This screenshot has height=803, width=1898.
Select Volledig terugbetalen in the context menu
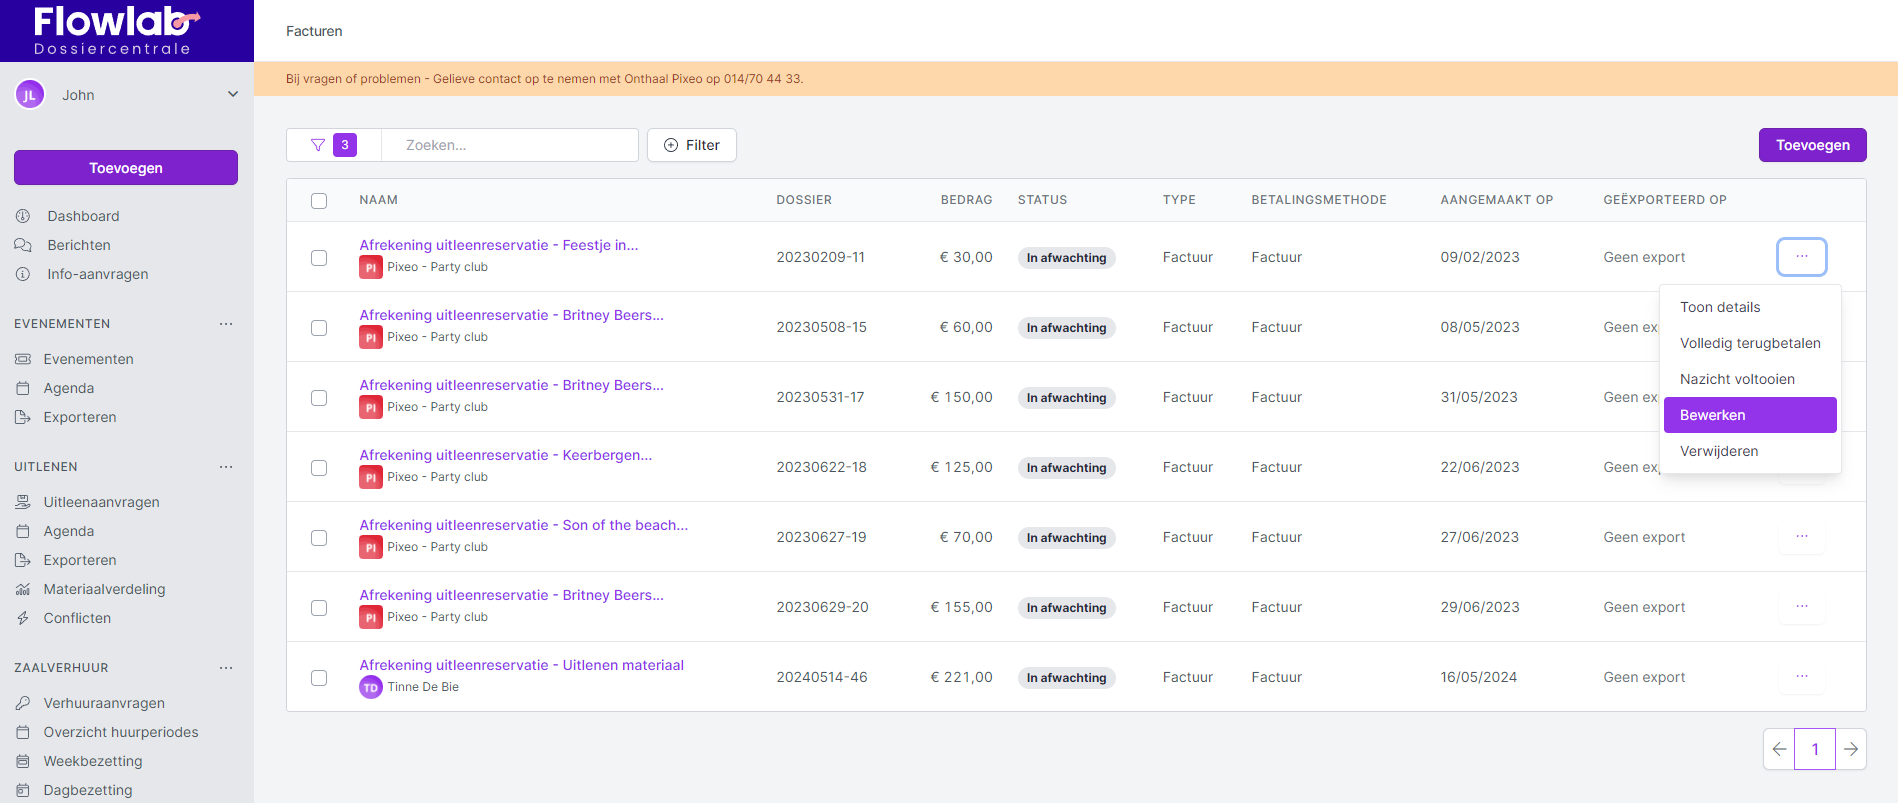[x=1749, y=343]
